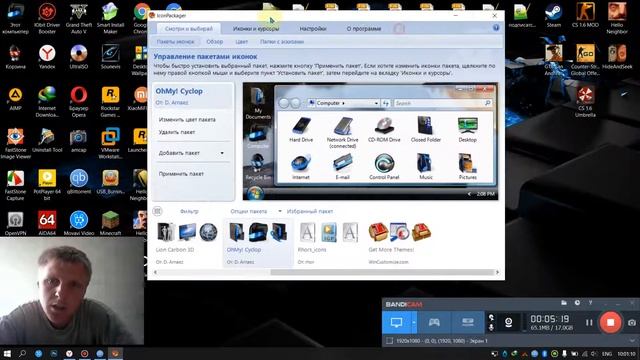Viewport: 640px width, 360px height.
Task: Toggle the microphone in Bandicam
Action: click(x=491, y=327)
